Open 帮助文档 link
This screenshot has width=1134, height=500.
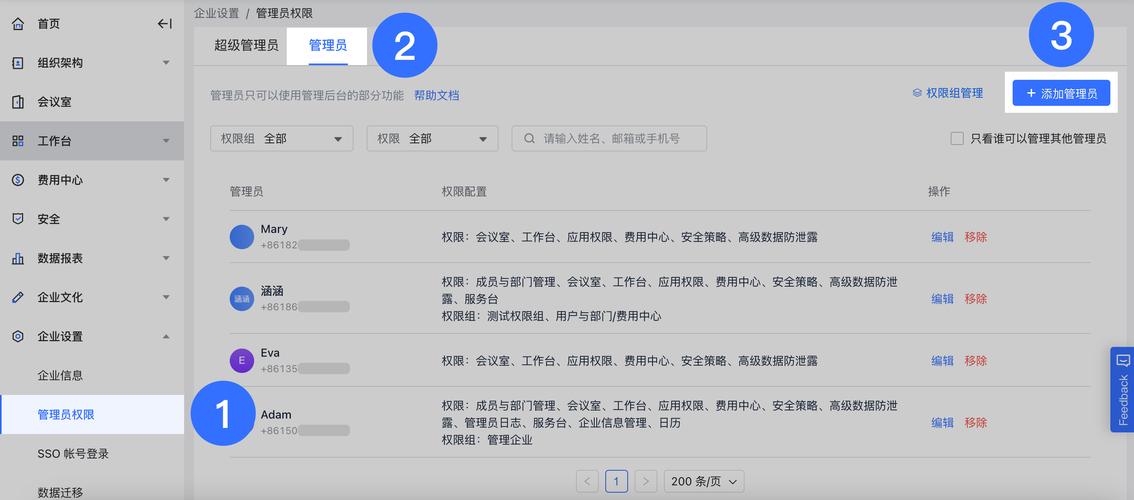point(437,95)
